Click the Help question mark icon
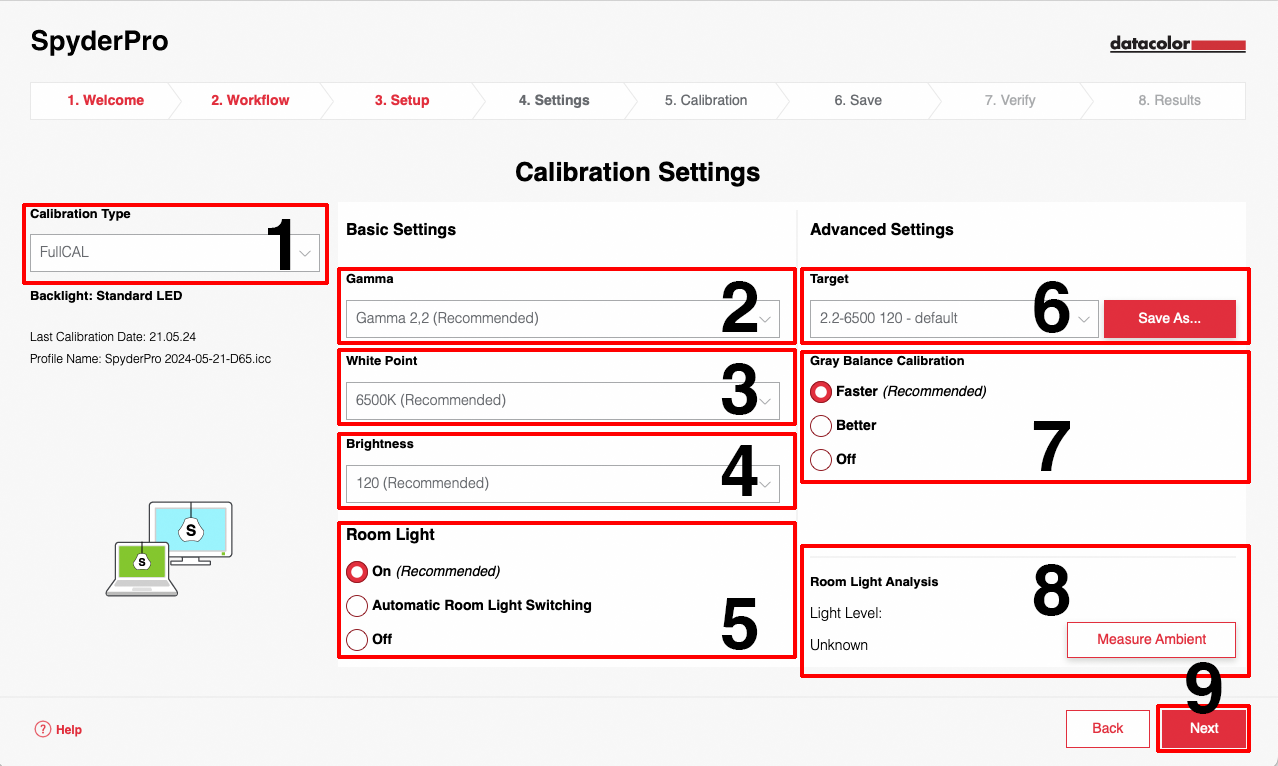 [x=42, y=729]
